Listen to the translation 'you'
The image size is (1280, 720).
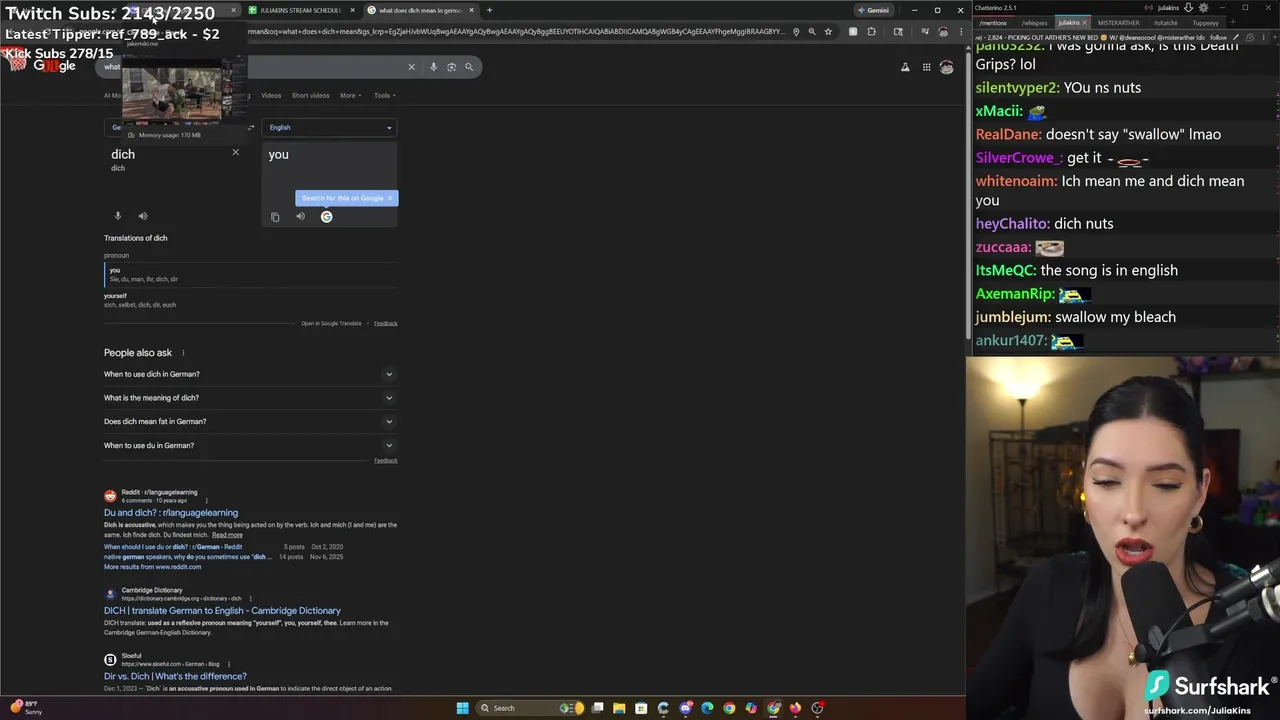(x=300, y=216)
